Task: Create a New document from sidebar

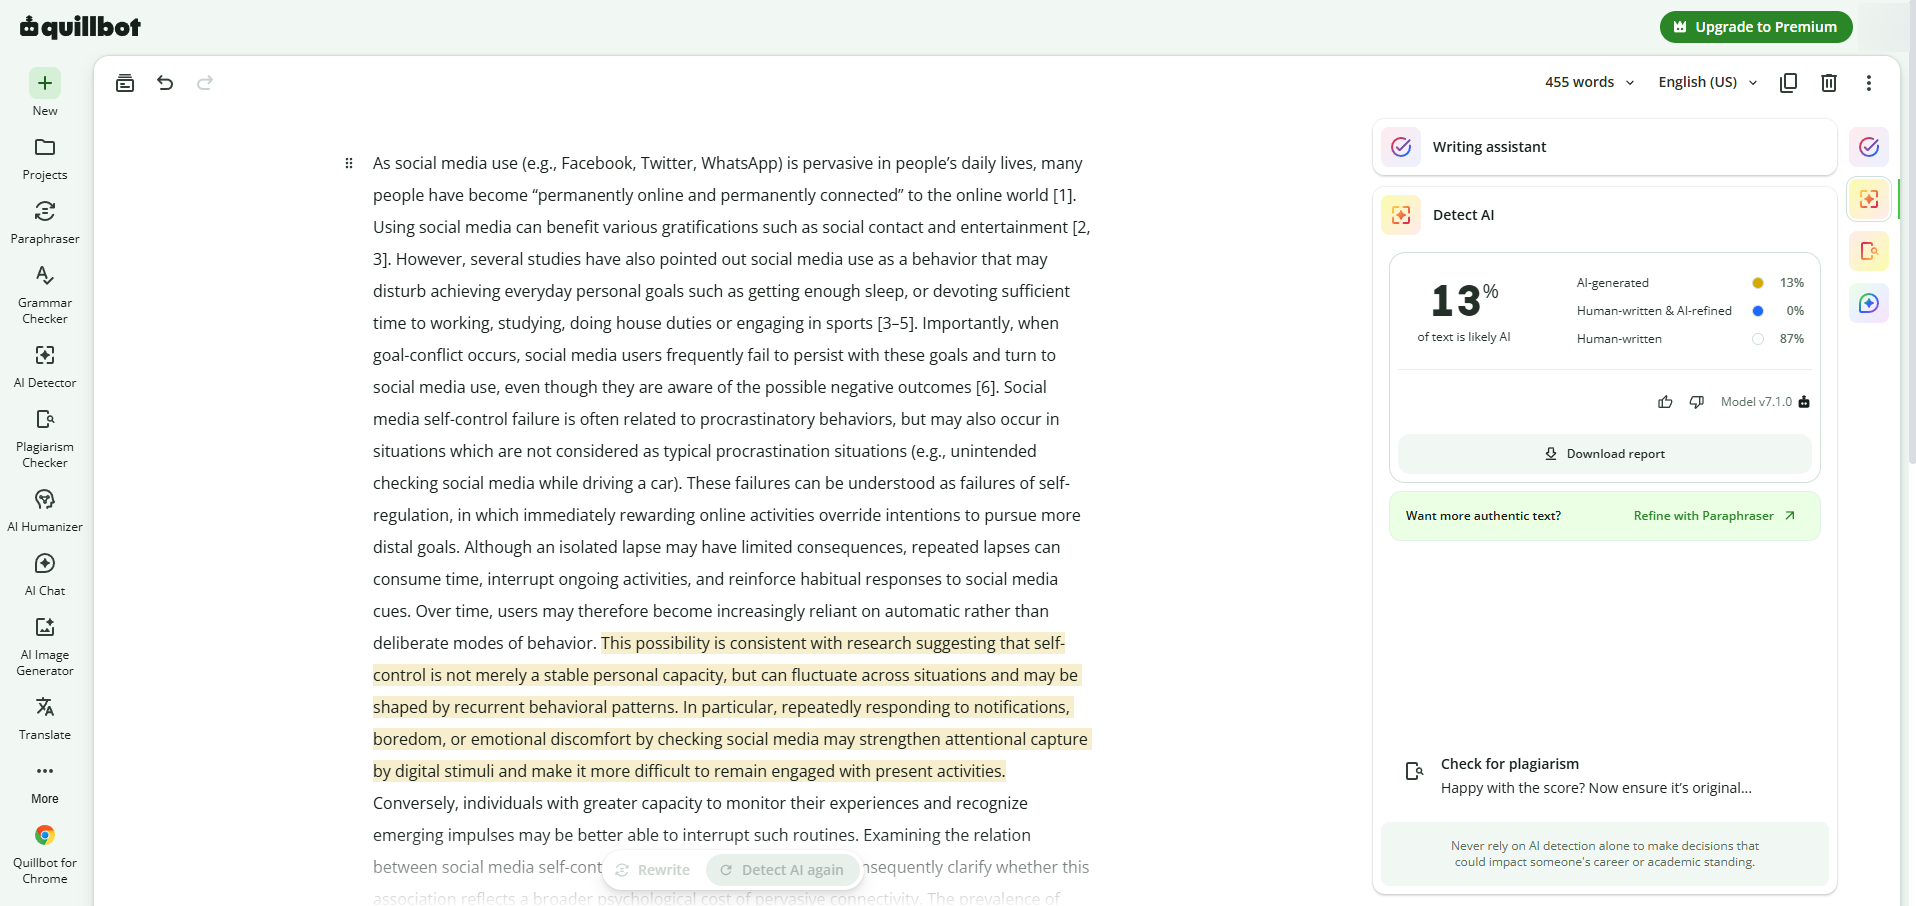Action: tap(45, 93)
